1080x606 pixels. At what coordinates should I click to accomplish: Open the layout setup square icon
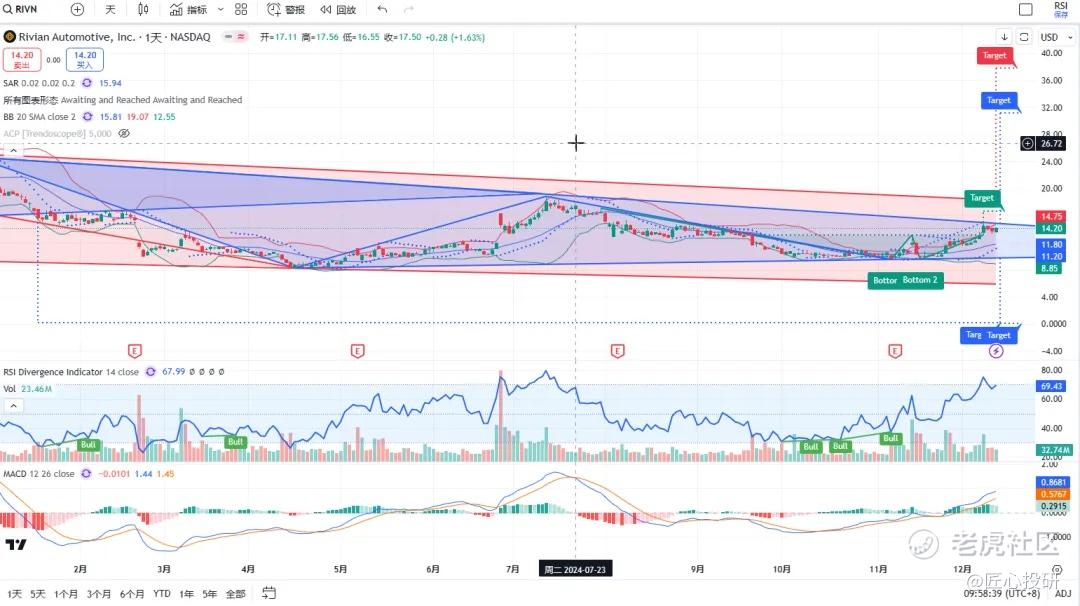(x=1026, y=10)
